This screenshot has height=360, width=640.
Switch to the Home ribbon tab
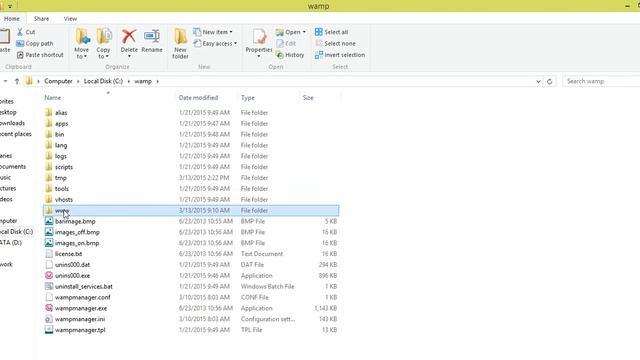pyautogui.click(x=12, y=19)
